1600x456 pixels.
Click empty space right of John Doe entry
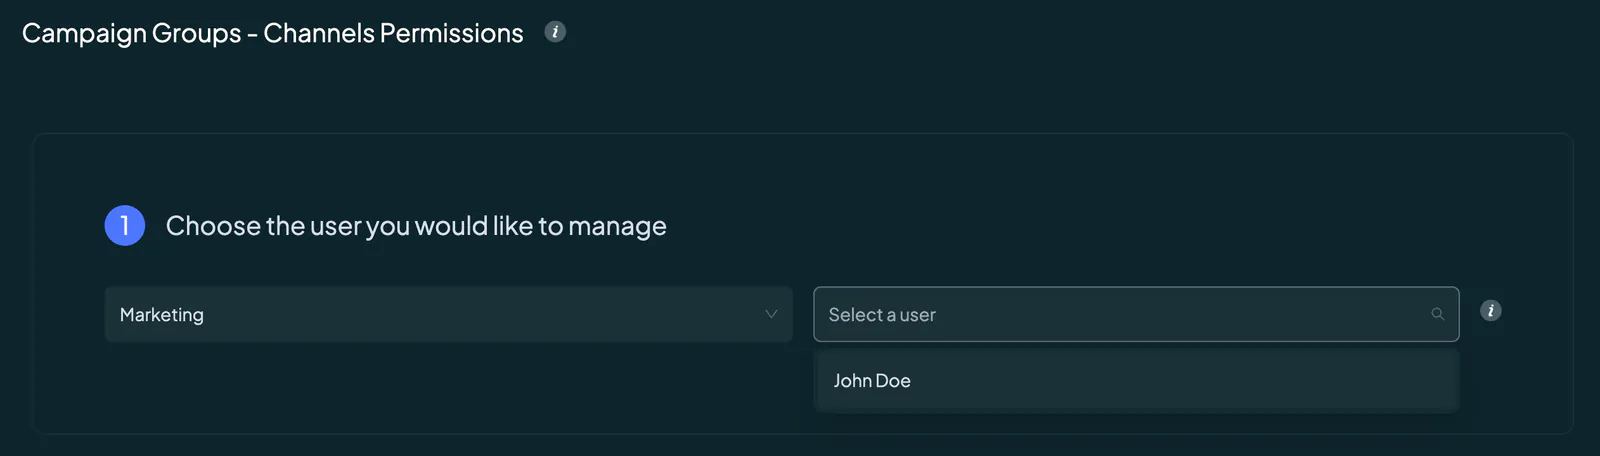[x=1180, y=381]
